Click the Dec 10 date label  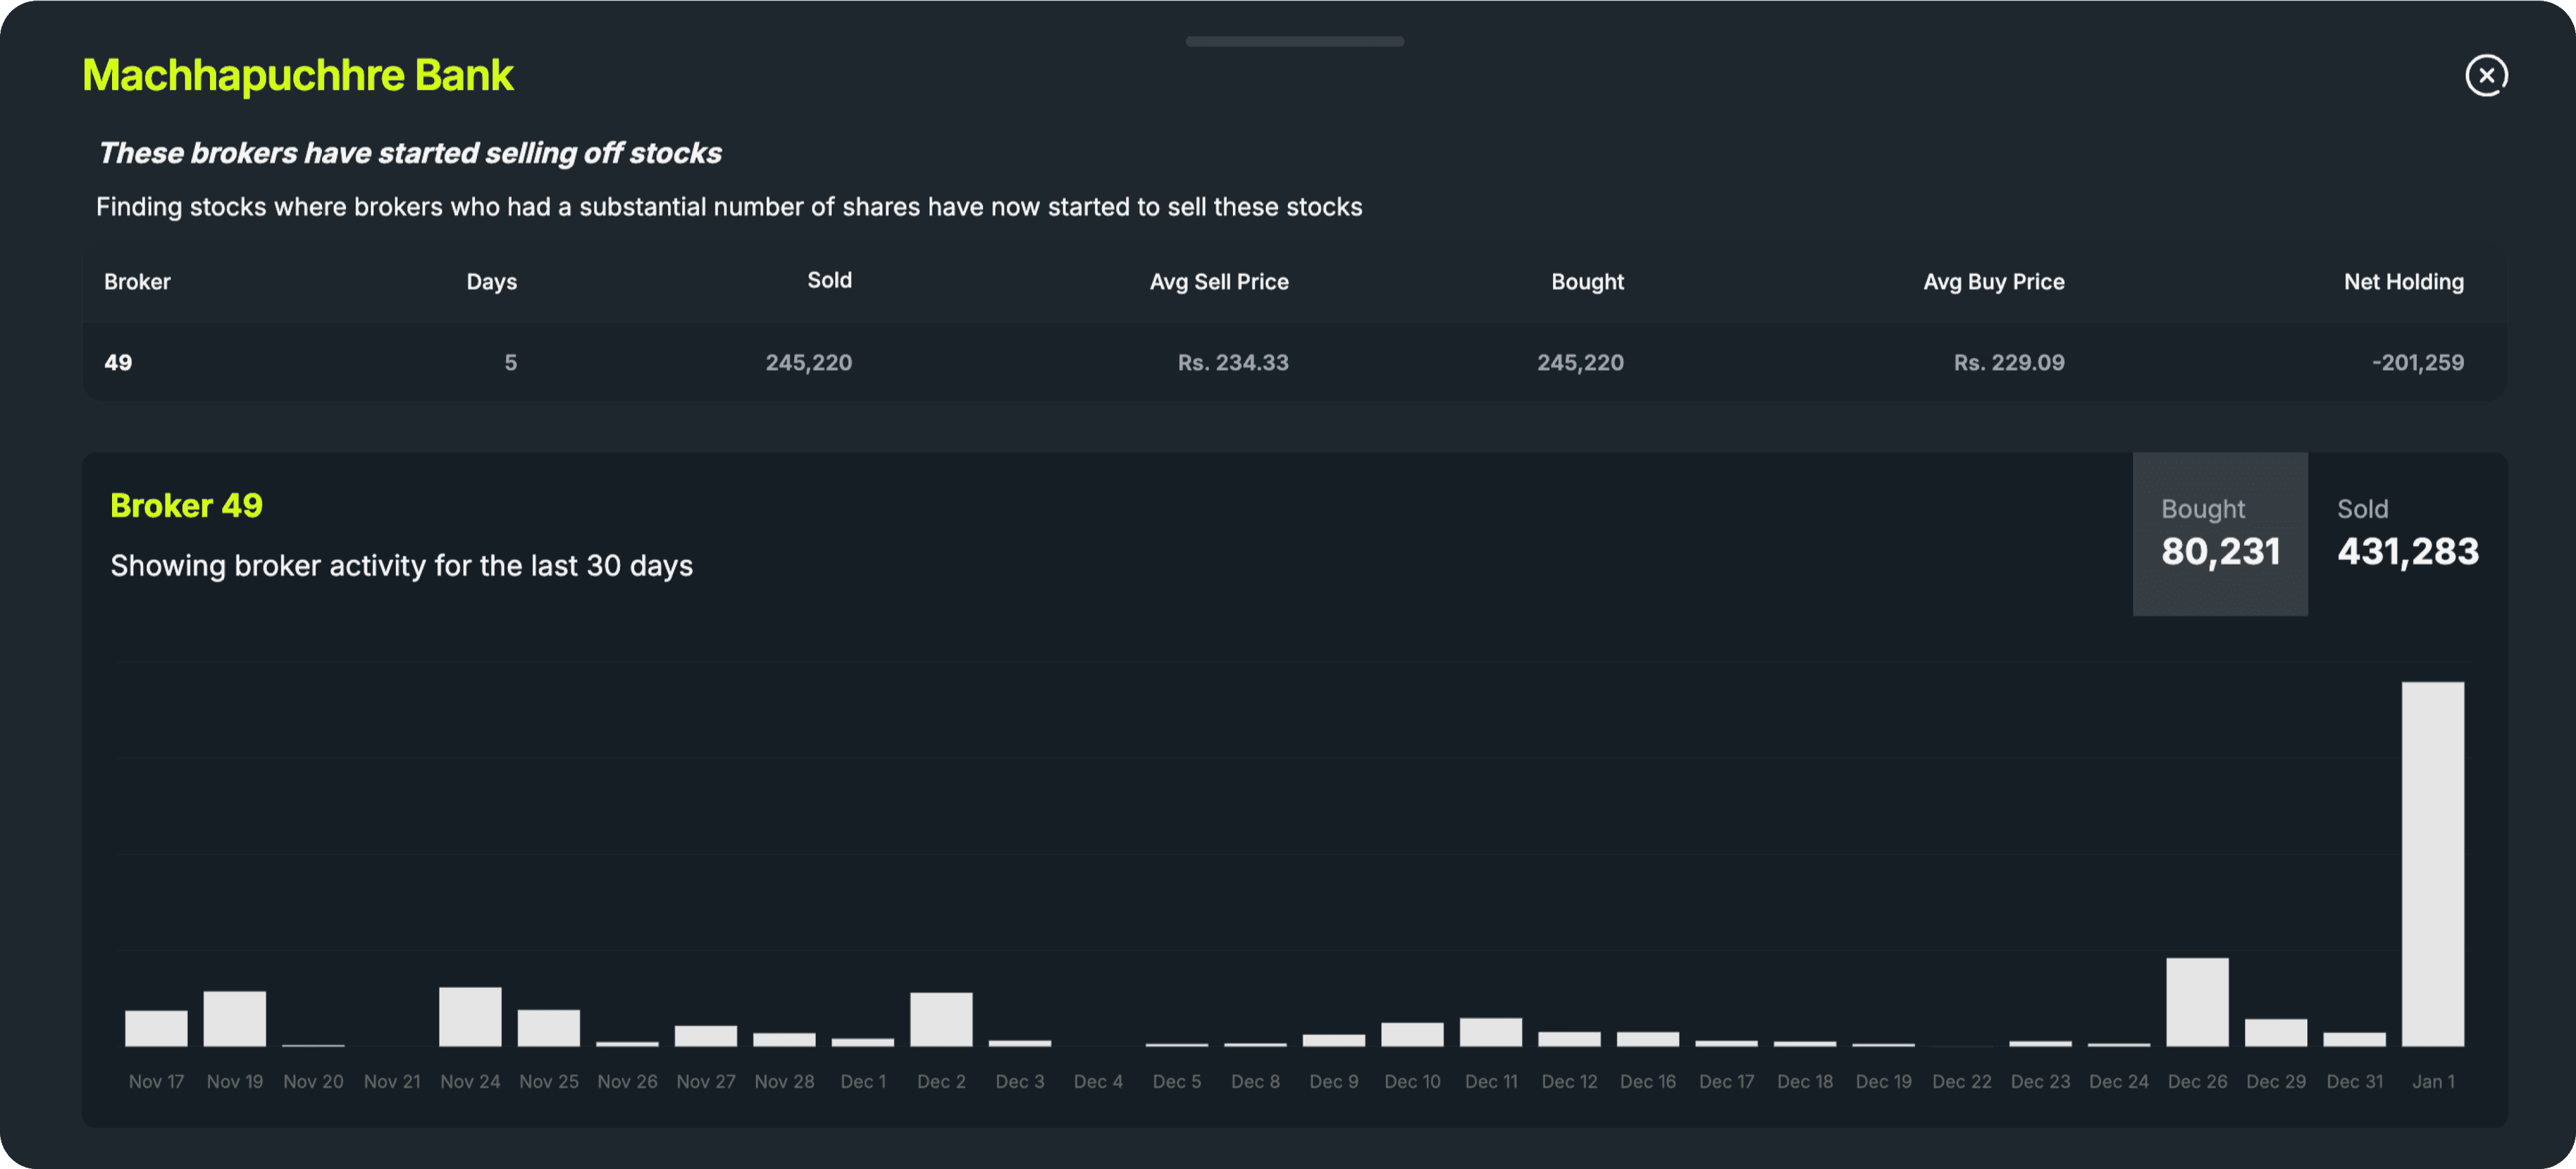[x=1412, y=1081]
